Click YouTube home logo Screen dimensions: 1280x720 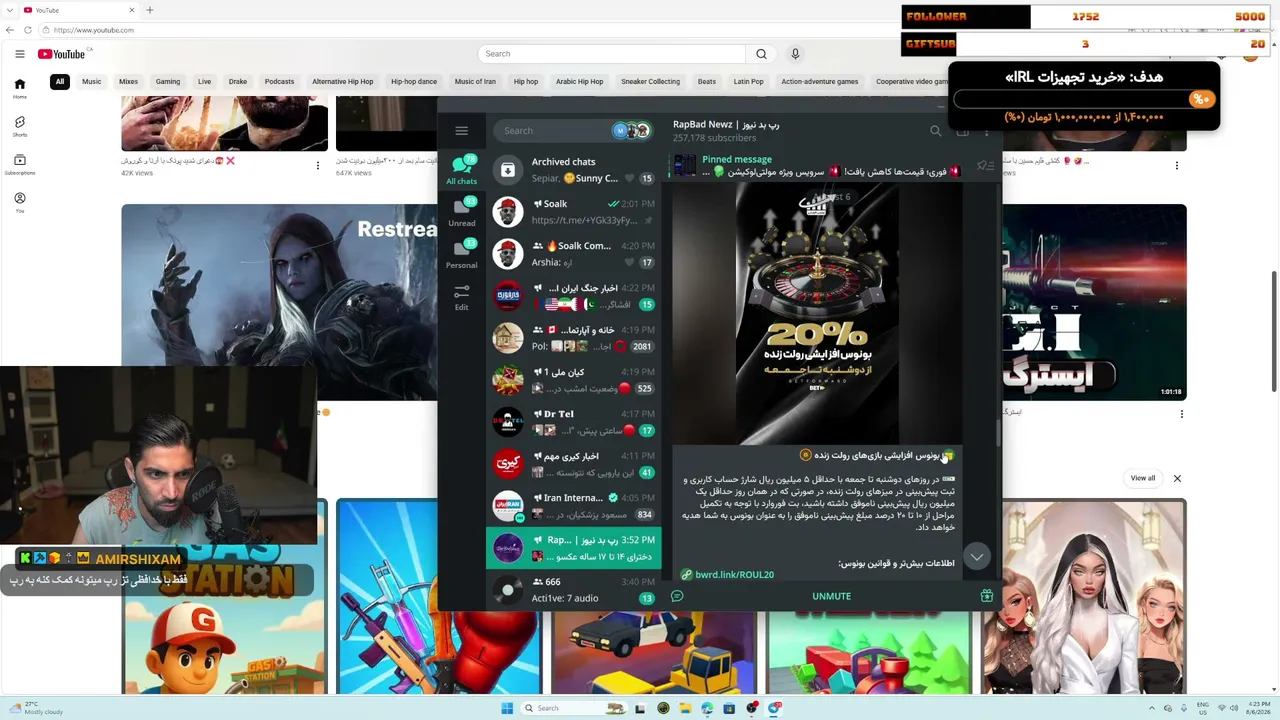coord(62,54)
